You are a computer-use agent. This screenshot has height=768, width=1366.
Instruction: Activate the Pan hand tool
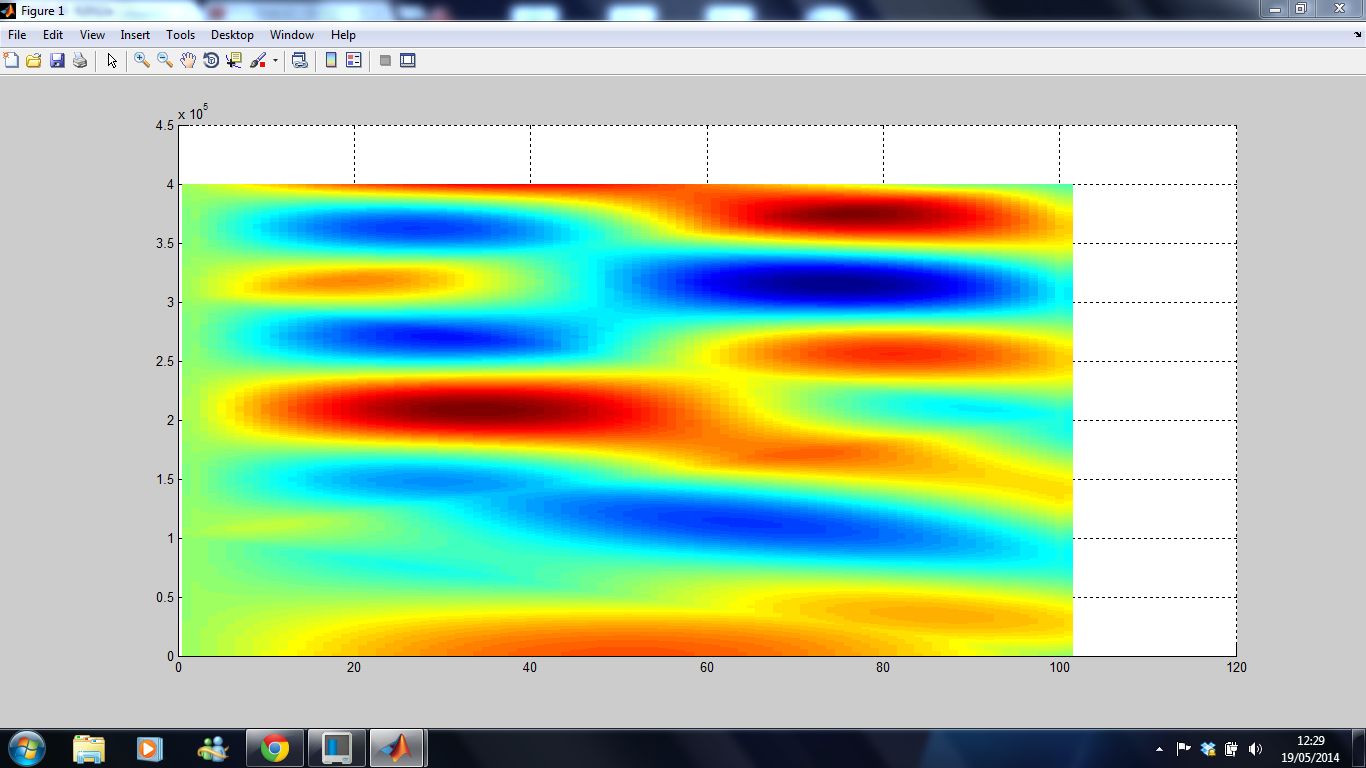(x=188, y=61)
